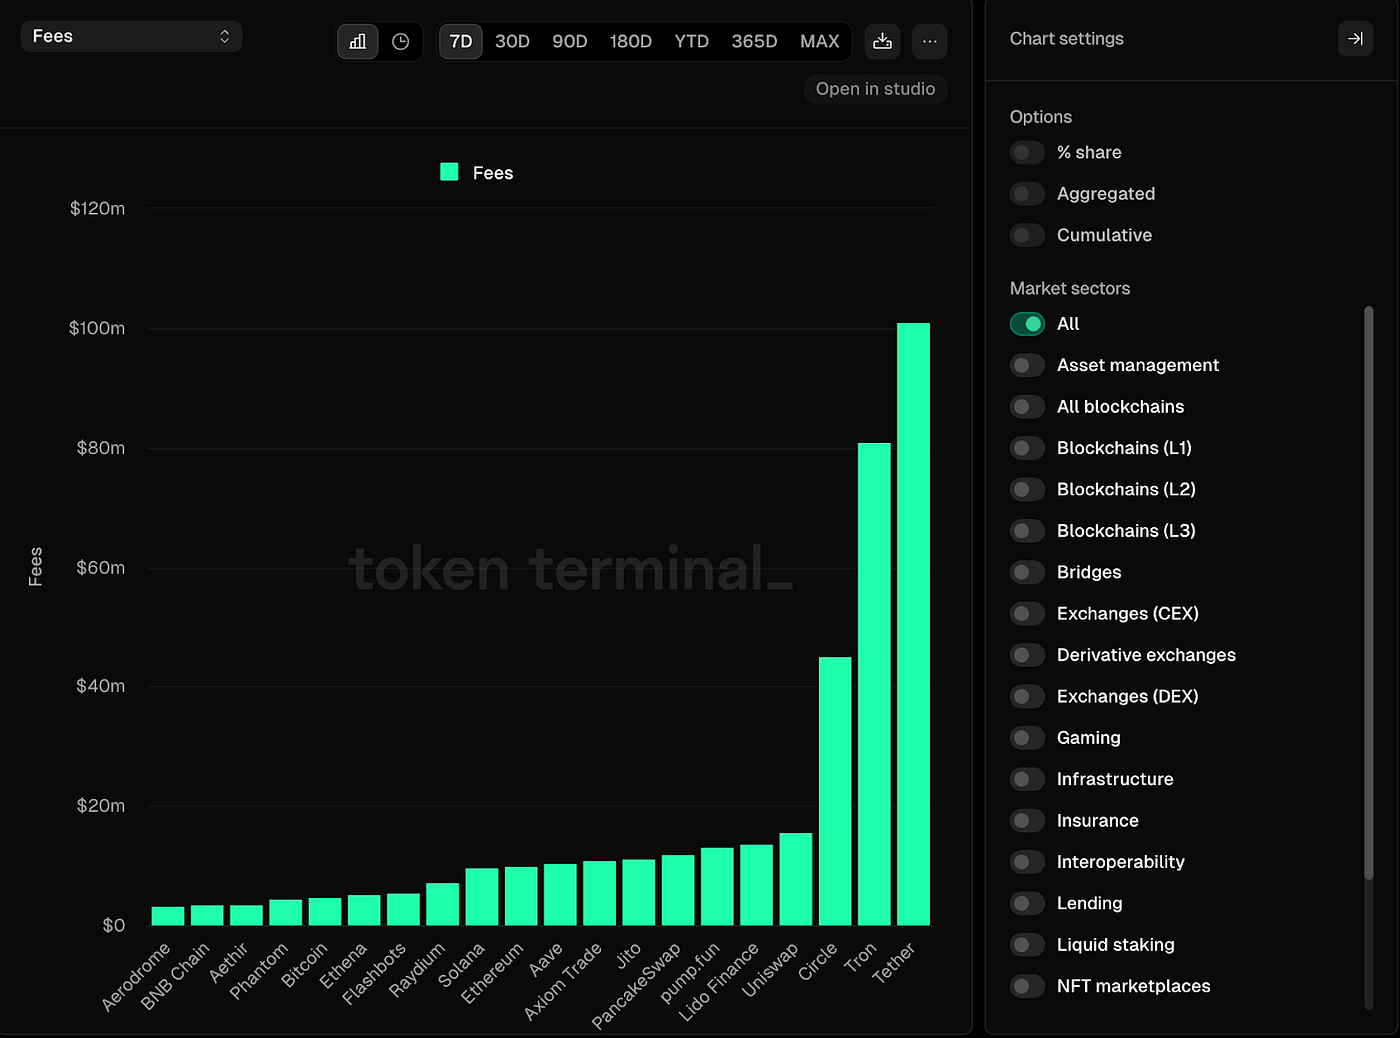Click the Fees legend color swatch
The height and width of the screenshot is (1038, 1400).
[x=449, y=172]
